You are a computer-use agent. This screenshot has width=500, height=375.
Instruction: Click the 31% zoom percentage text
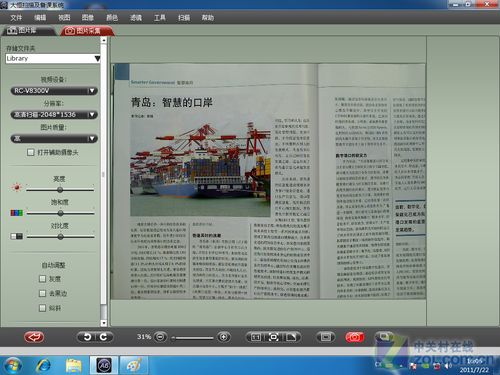[144, 337]
